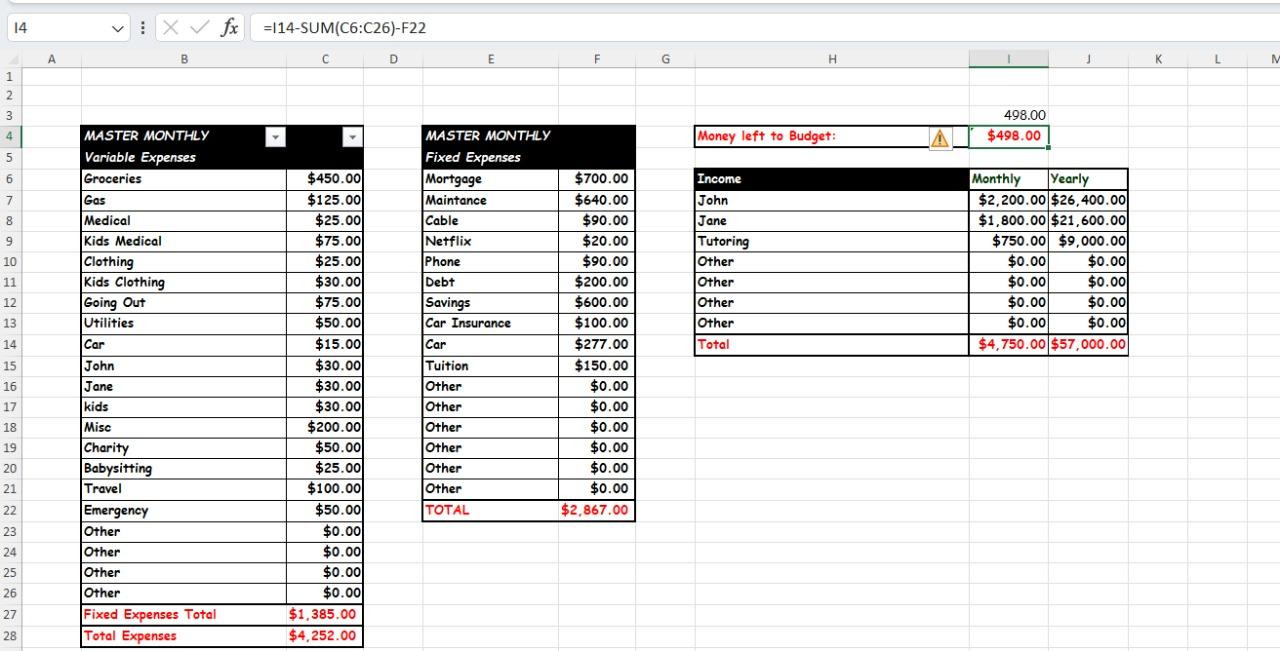Select the row 4 header

pos(9,137)
